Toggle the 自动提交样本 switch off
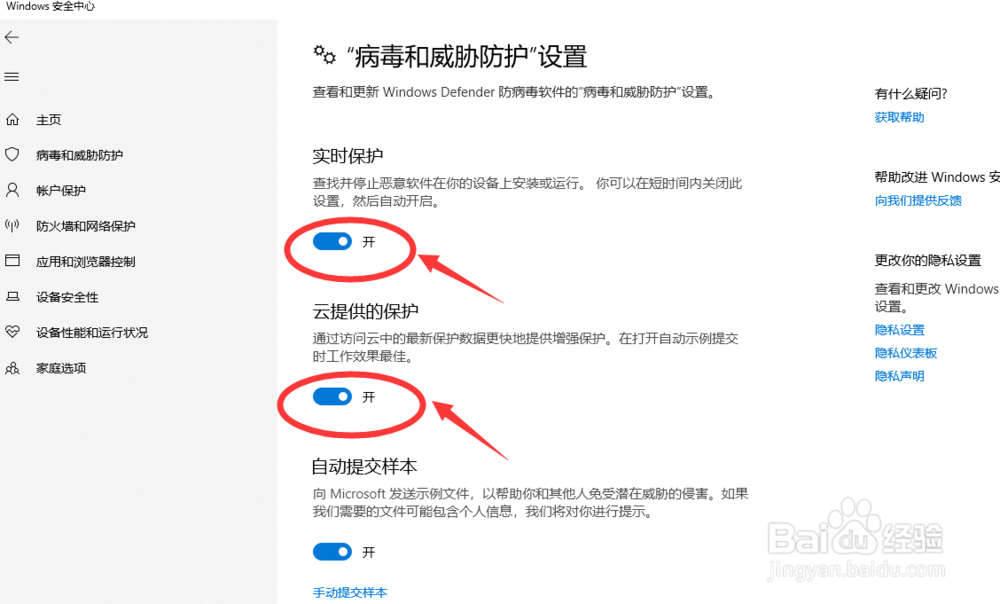This screenshot has width=1000, height=604. [332, 552]
